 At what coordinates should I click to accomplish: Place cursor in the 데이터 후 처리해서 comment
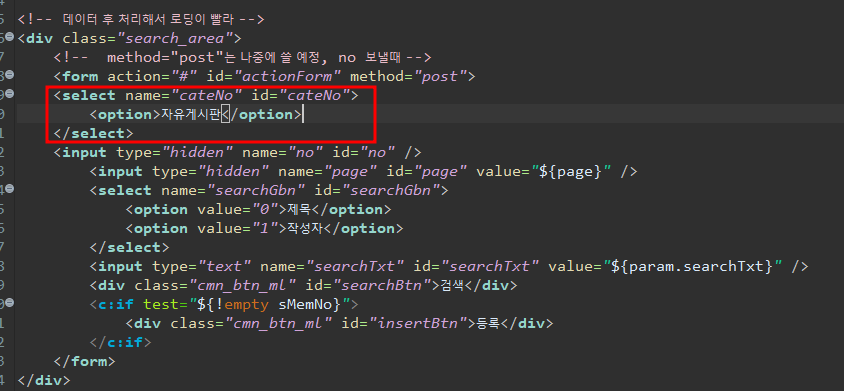140,19
